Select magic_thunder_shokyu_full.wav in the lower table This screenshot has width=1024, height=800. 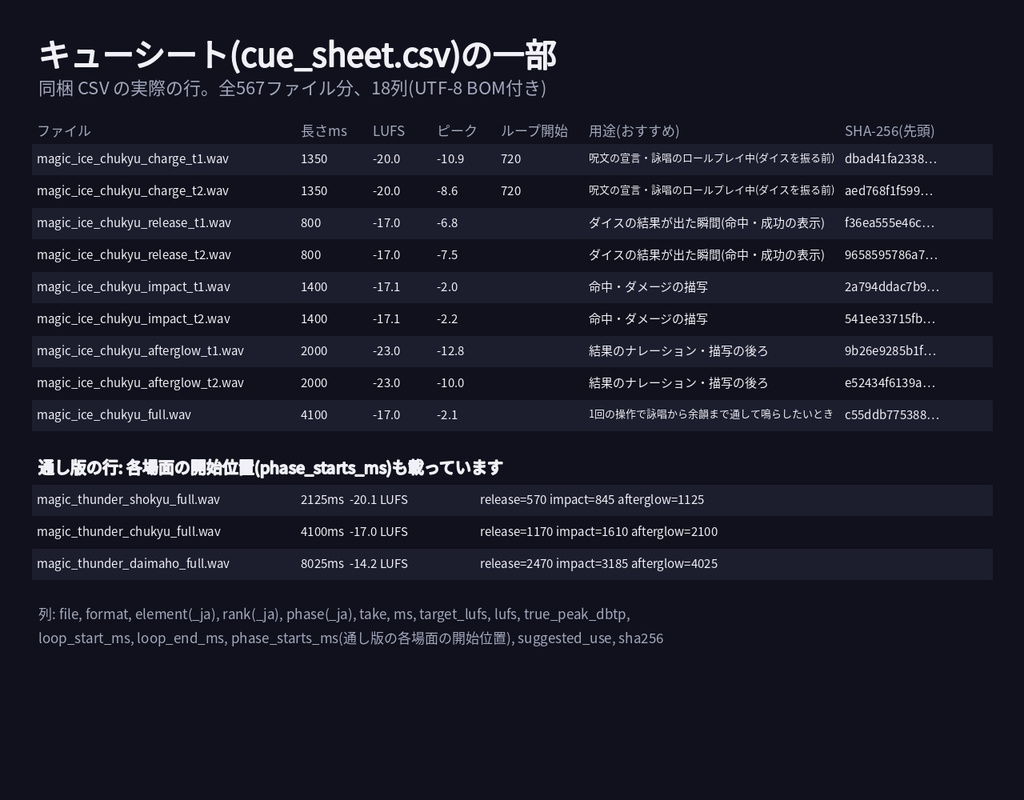pos(129,500)
